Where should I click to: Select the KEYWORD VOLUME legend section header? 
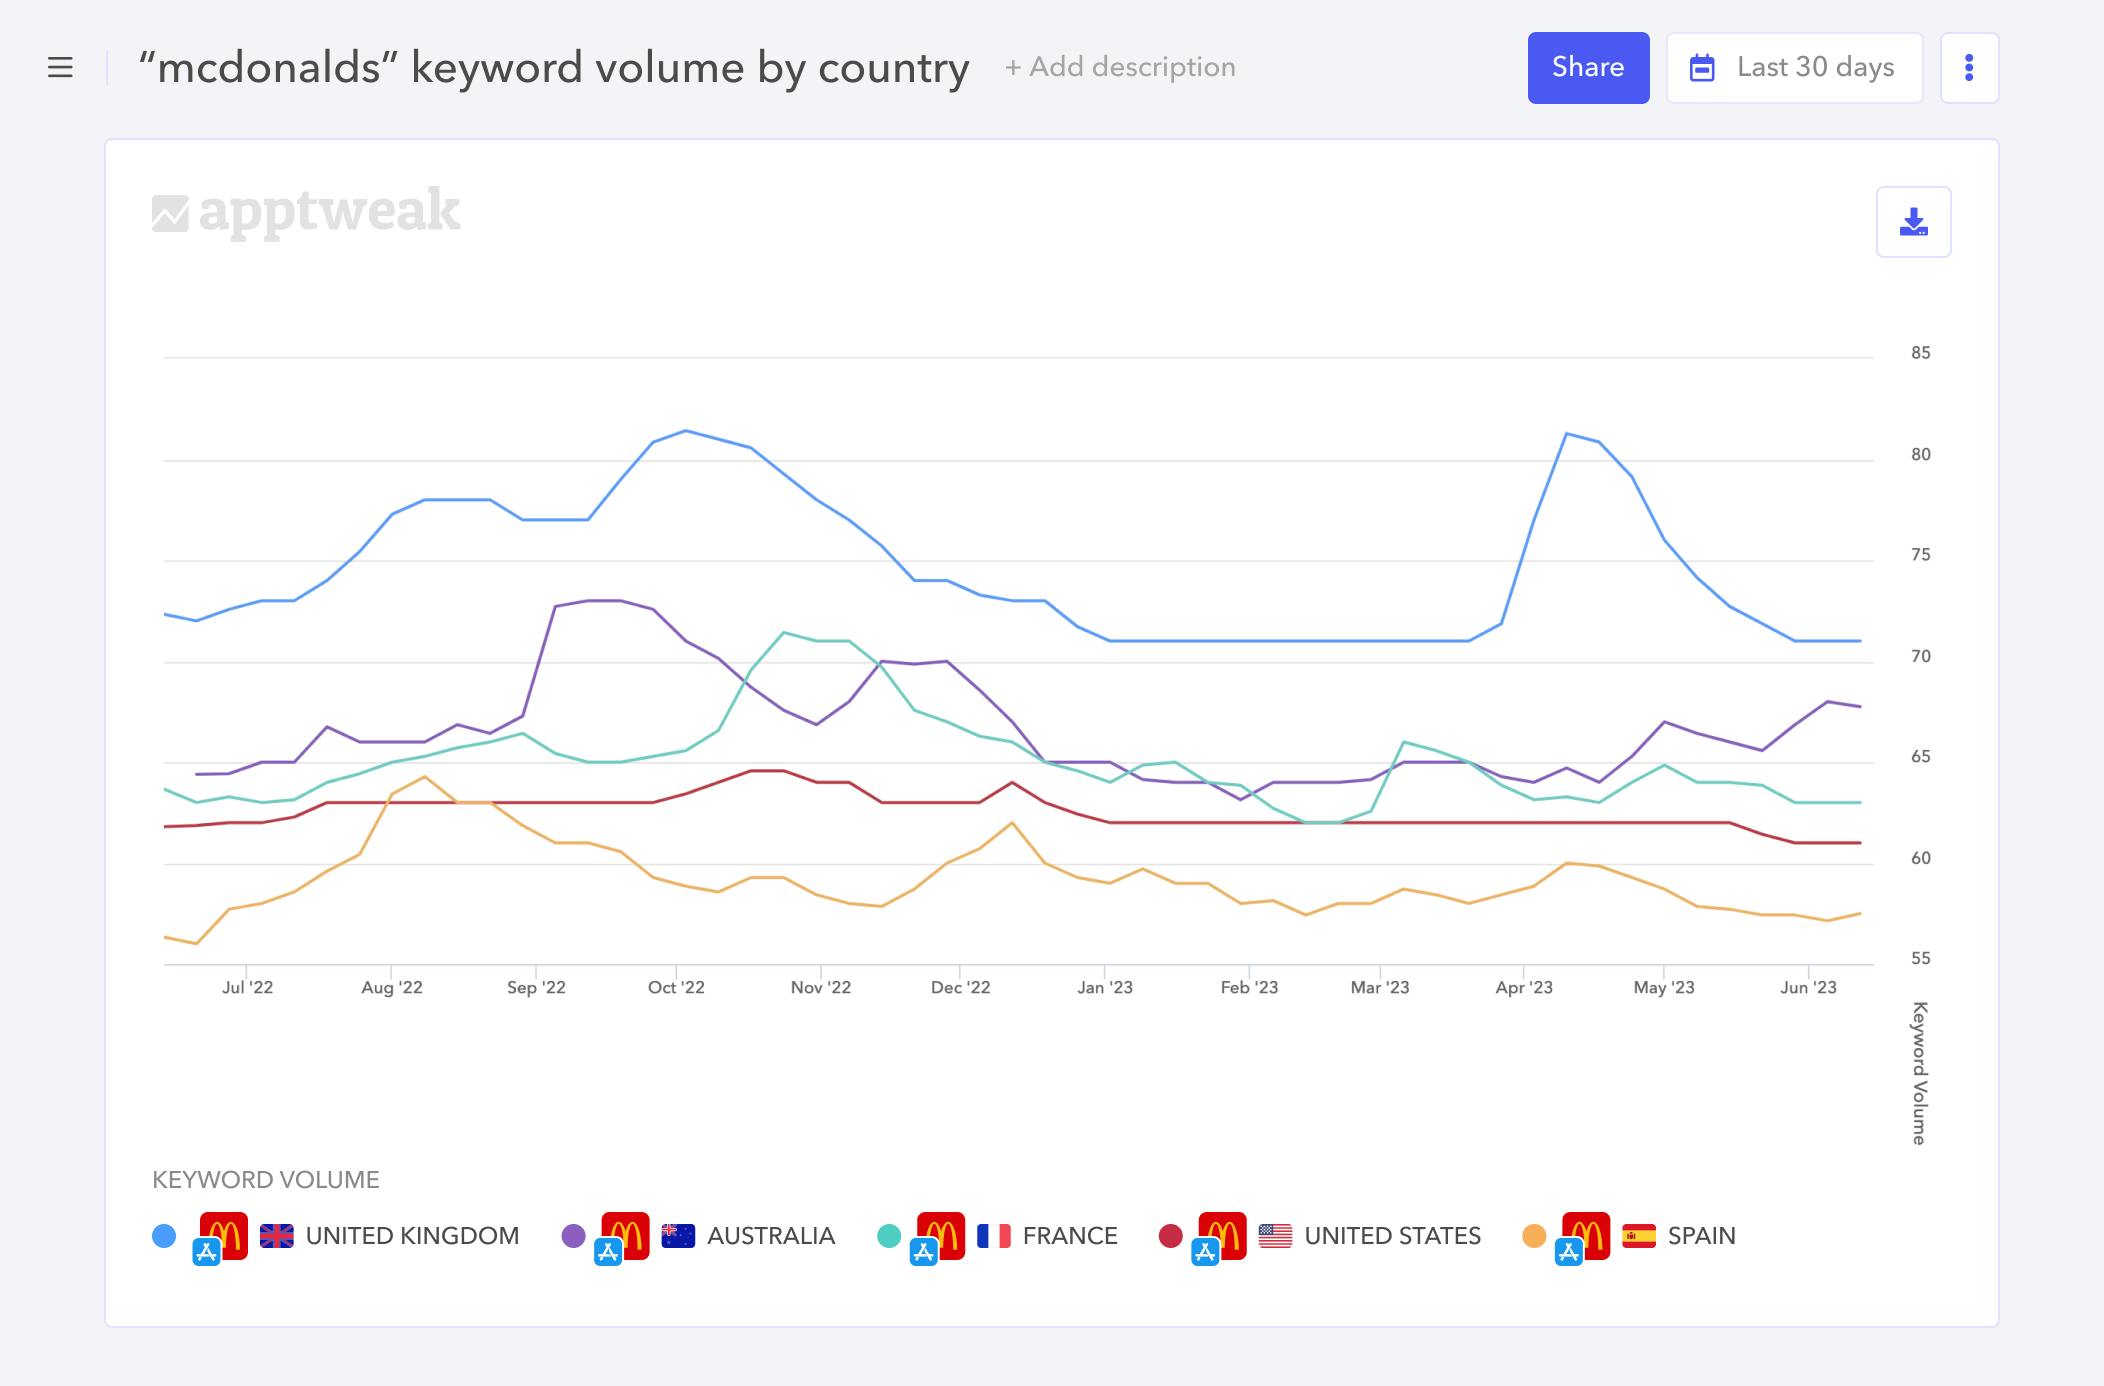click(266, 1180)
